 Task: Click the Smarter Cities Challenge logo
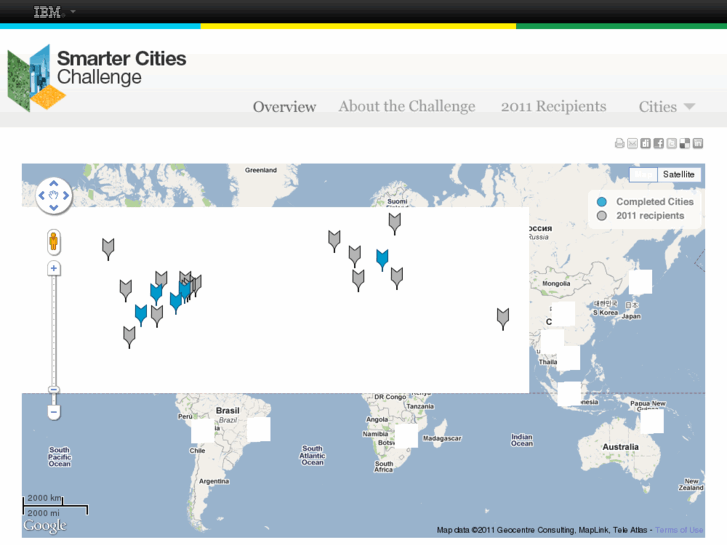point(96,77)
